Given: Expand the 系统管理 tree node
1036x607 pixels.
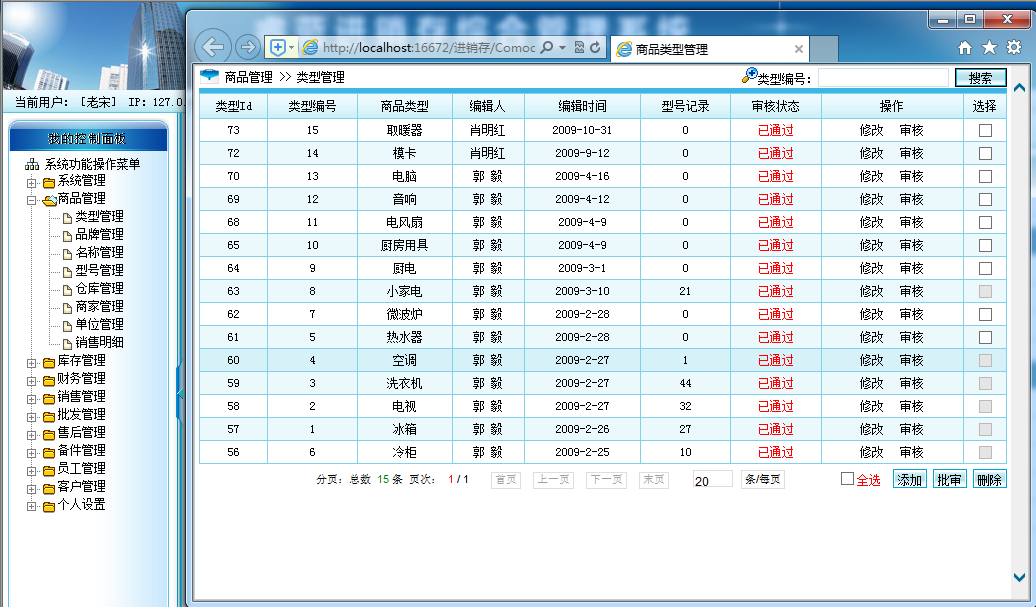Looking at the screenshot, I should (x=31, y=182).
